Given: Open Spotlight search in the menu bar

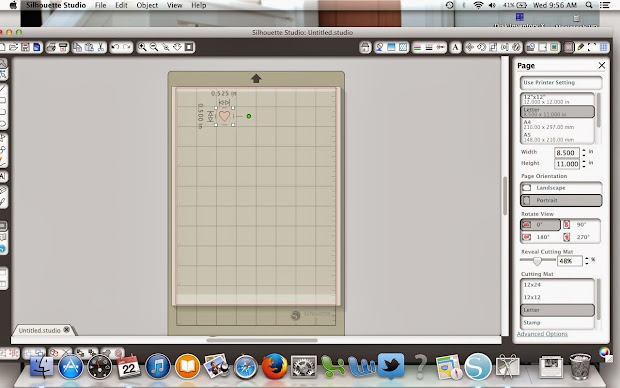Looking at the screenshot, I should point(589,5).
